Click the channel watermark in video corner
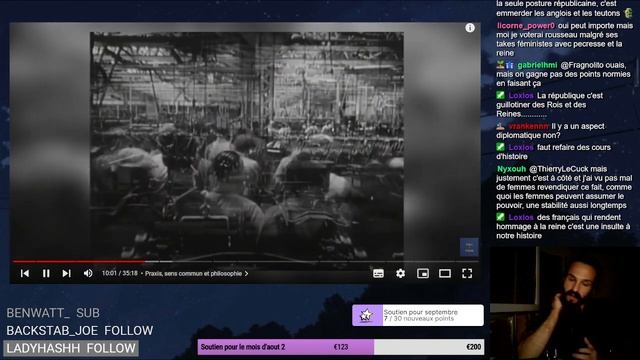Image resolution: width=640 pixels, height=360 pixels. click(469, 247)
